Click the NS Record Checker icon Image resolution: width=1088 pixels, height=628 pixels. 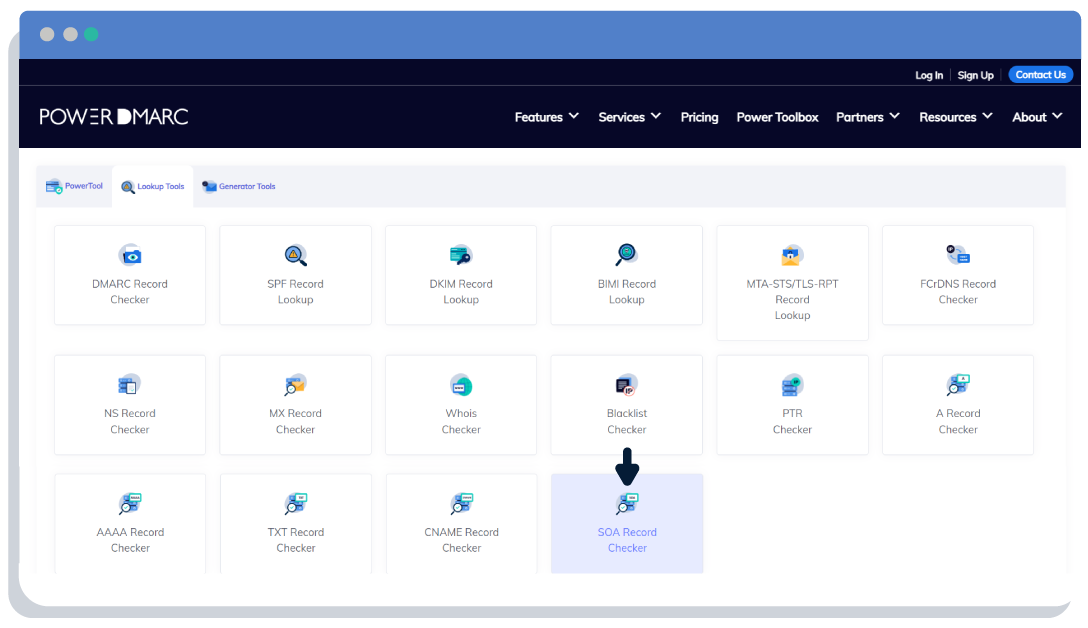pos(129,384)
